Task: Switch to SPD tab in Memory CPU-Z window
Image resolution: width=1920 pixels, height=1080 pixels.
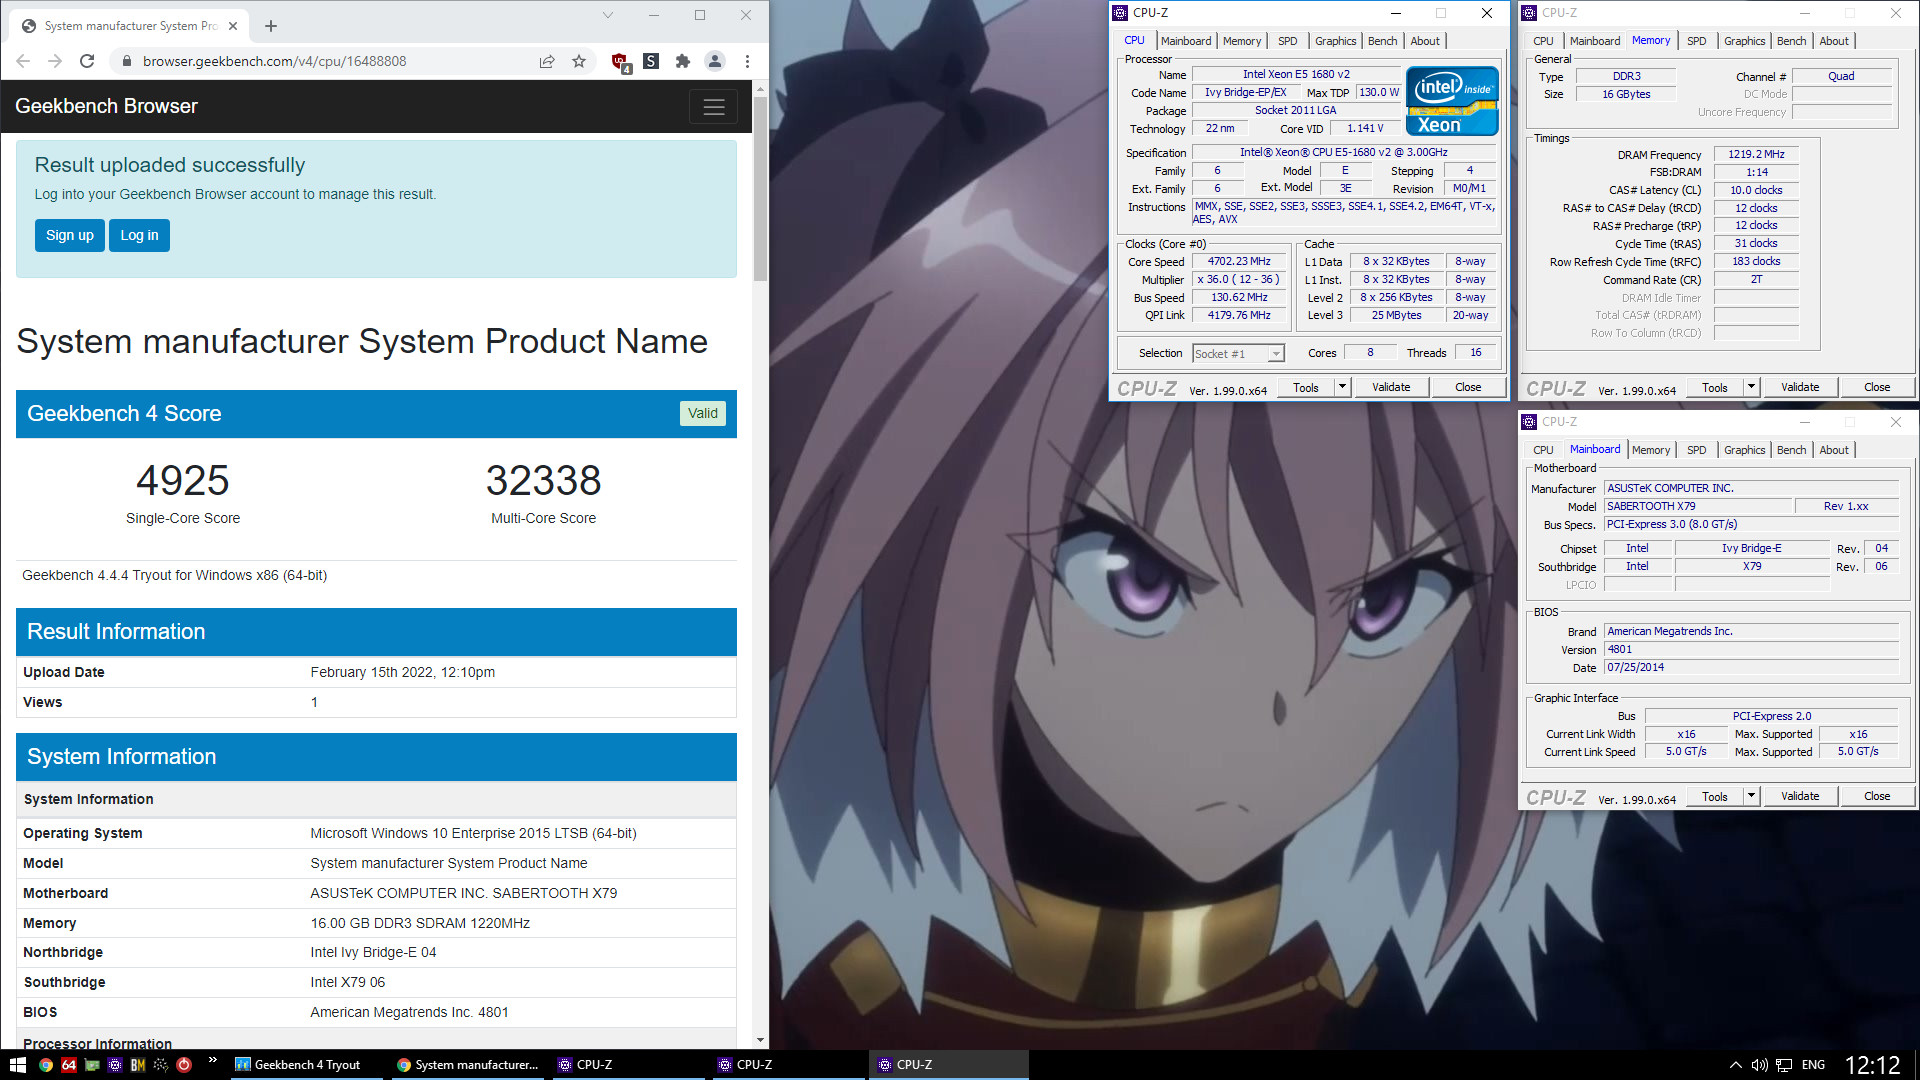Action: click(x=1697, y=41)
